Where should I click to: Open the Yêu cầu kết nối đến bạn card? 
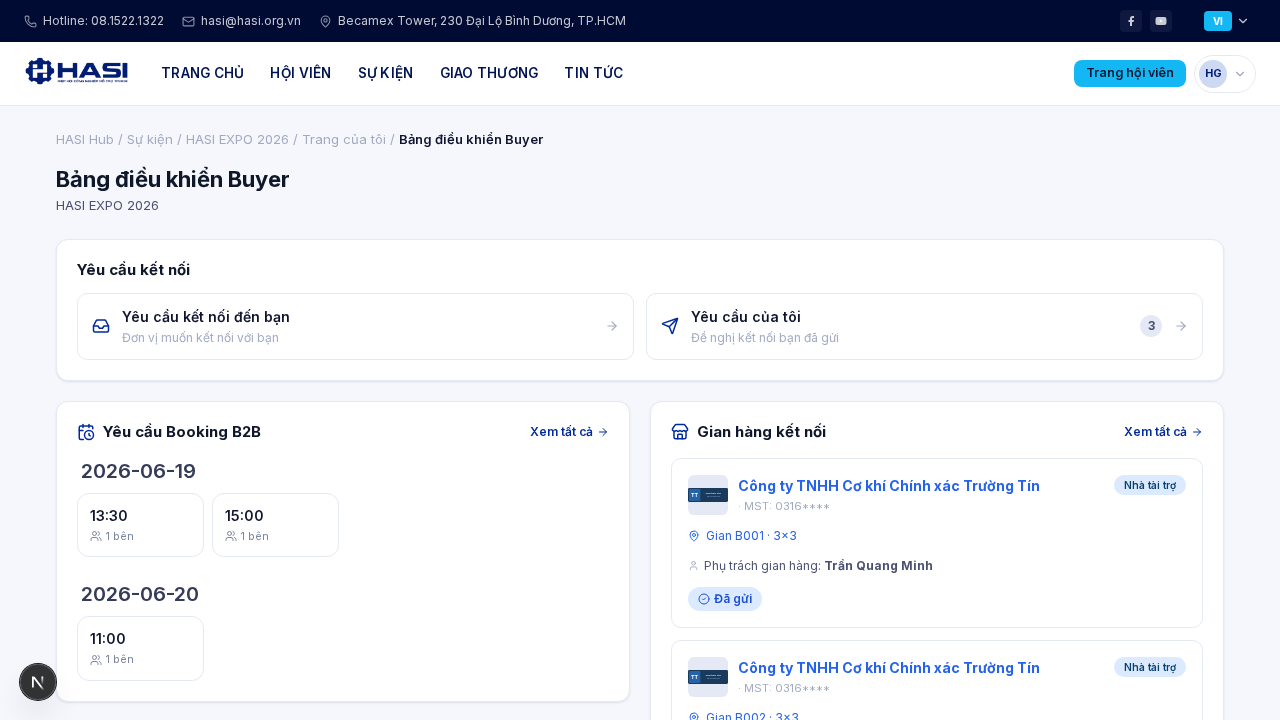click(x=355, y=326)
